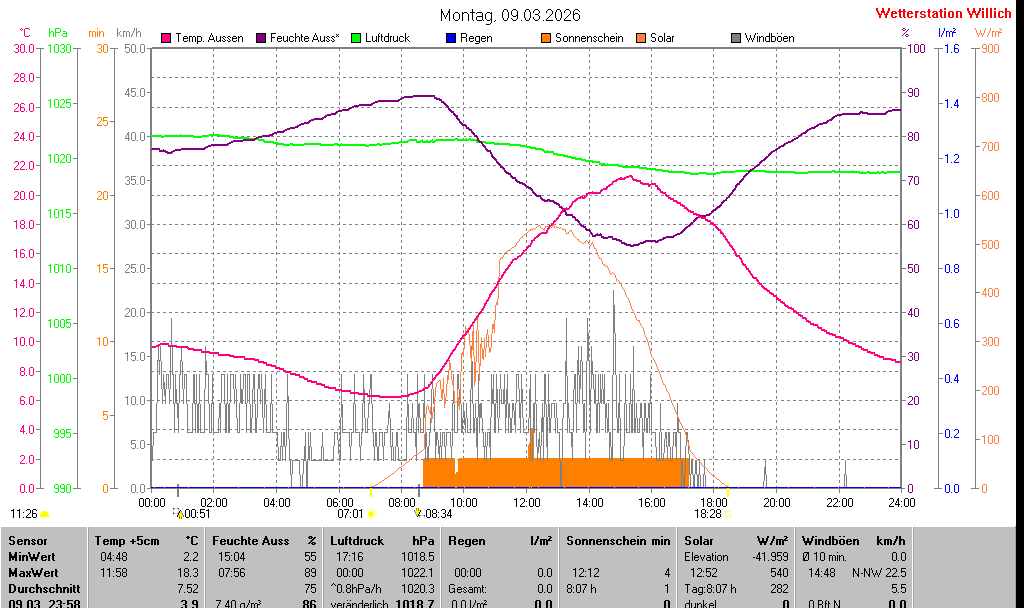1024x608 pixels.
Task: Click the Wetterstation Willich title
Action: 943,14
